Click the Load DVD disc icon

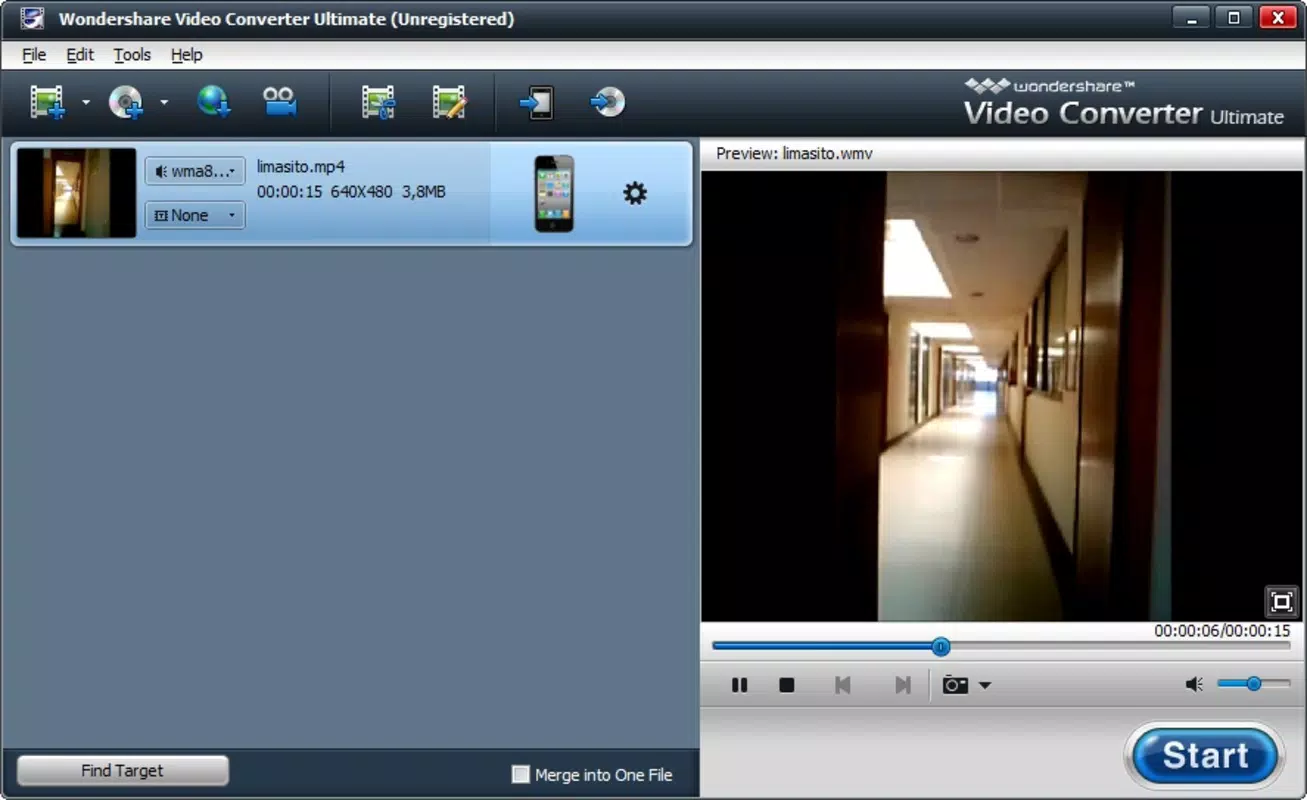[126, 102]
